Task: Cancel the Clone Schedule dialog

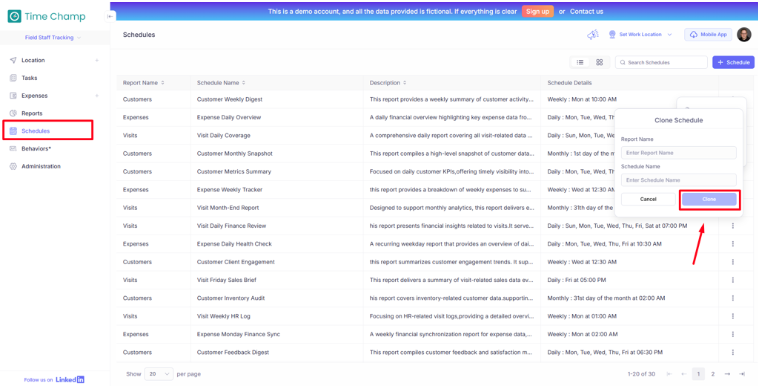Action: tap(648, 199)
